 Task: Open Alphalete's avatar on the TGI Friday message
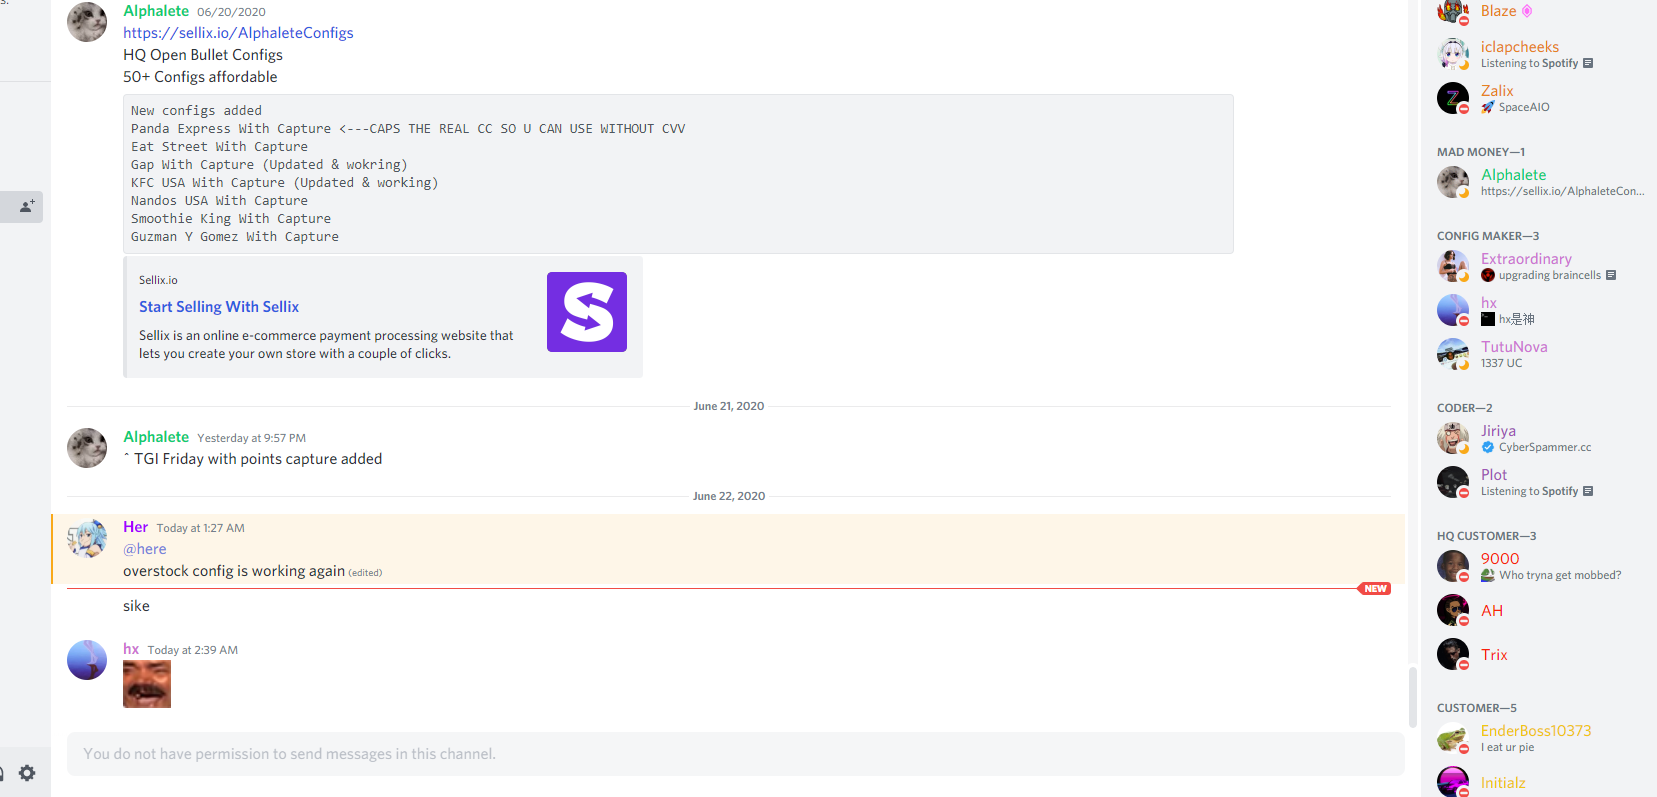click(x=87, y=448)
